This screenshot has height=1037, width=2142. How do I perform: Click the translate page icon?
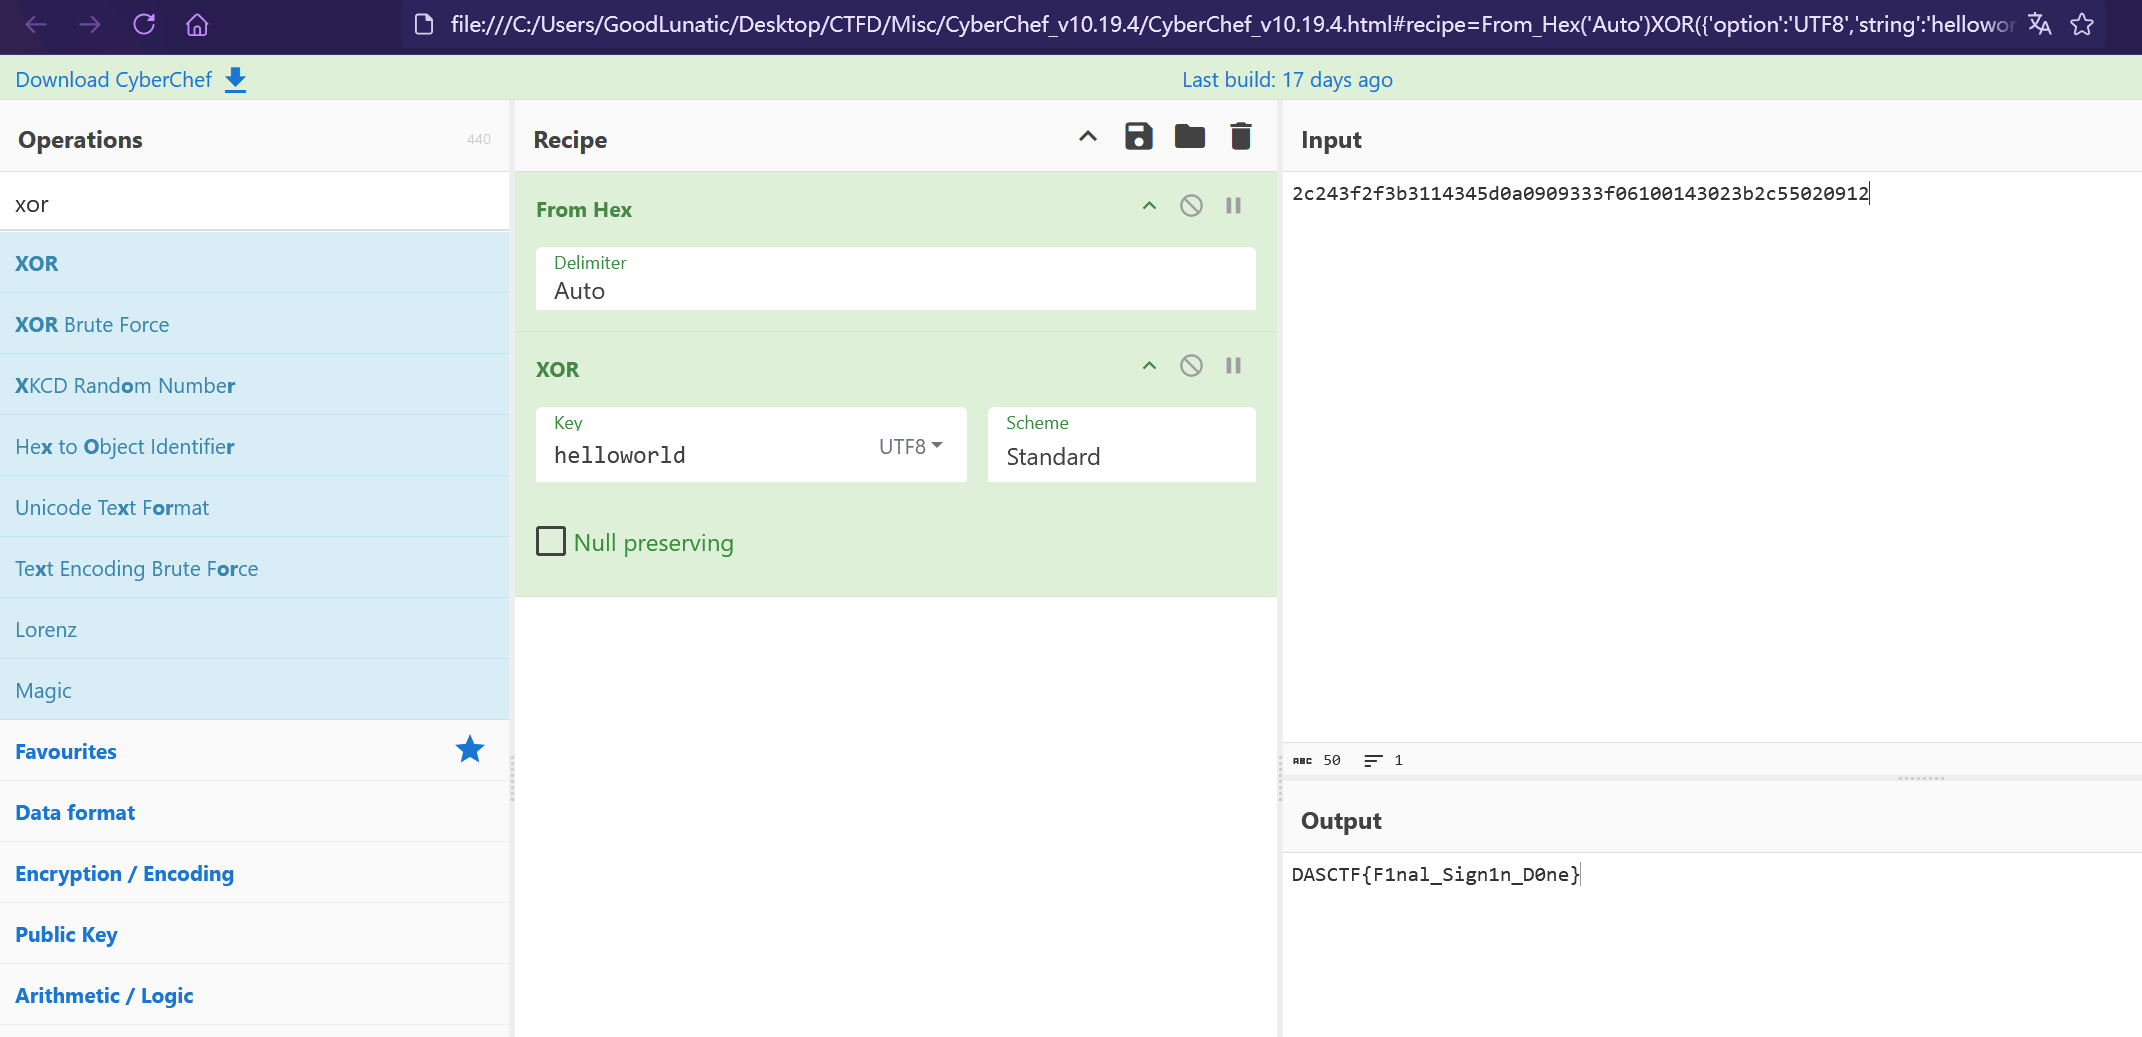coord(2040,25)
